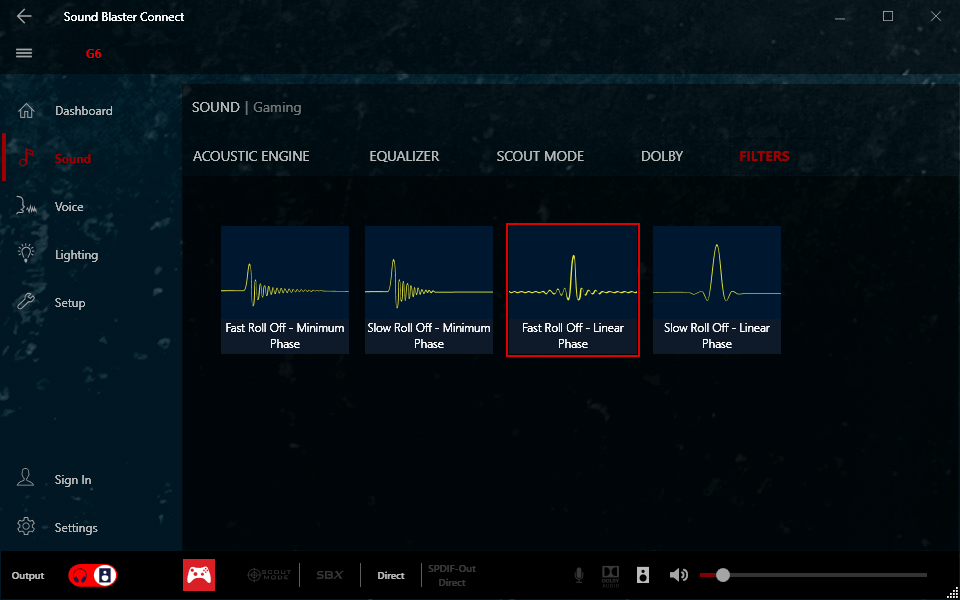The image size is (960, 600).
Task: Close the Sound Blaster Connect window
Action: (936, 17)
